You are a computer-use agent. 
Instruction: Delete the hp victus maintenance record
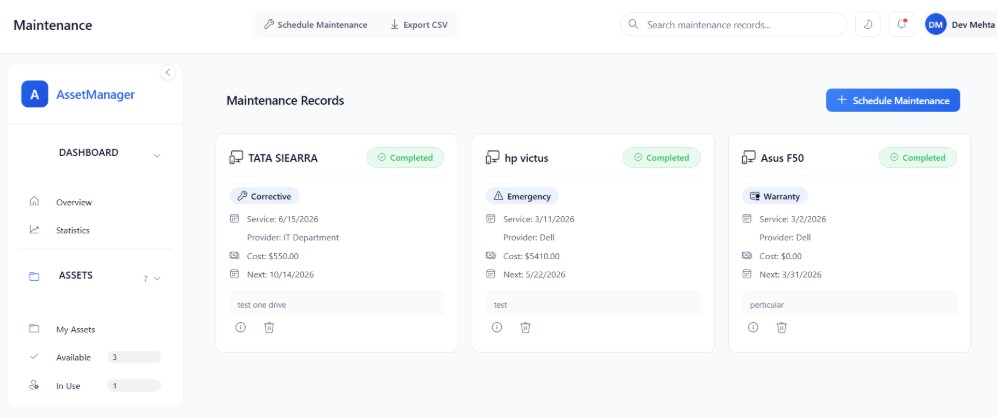[525, 327]
